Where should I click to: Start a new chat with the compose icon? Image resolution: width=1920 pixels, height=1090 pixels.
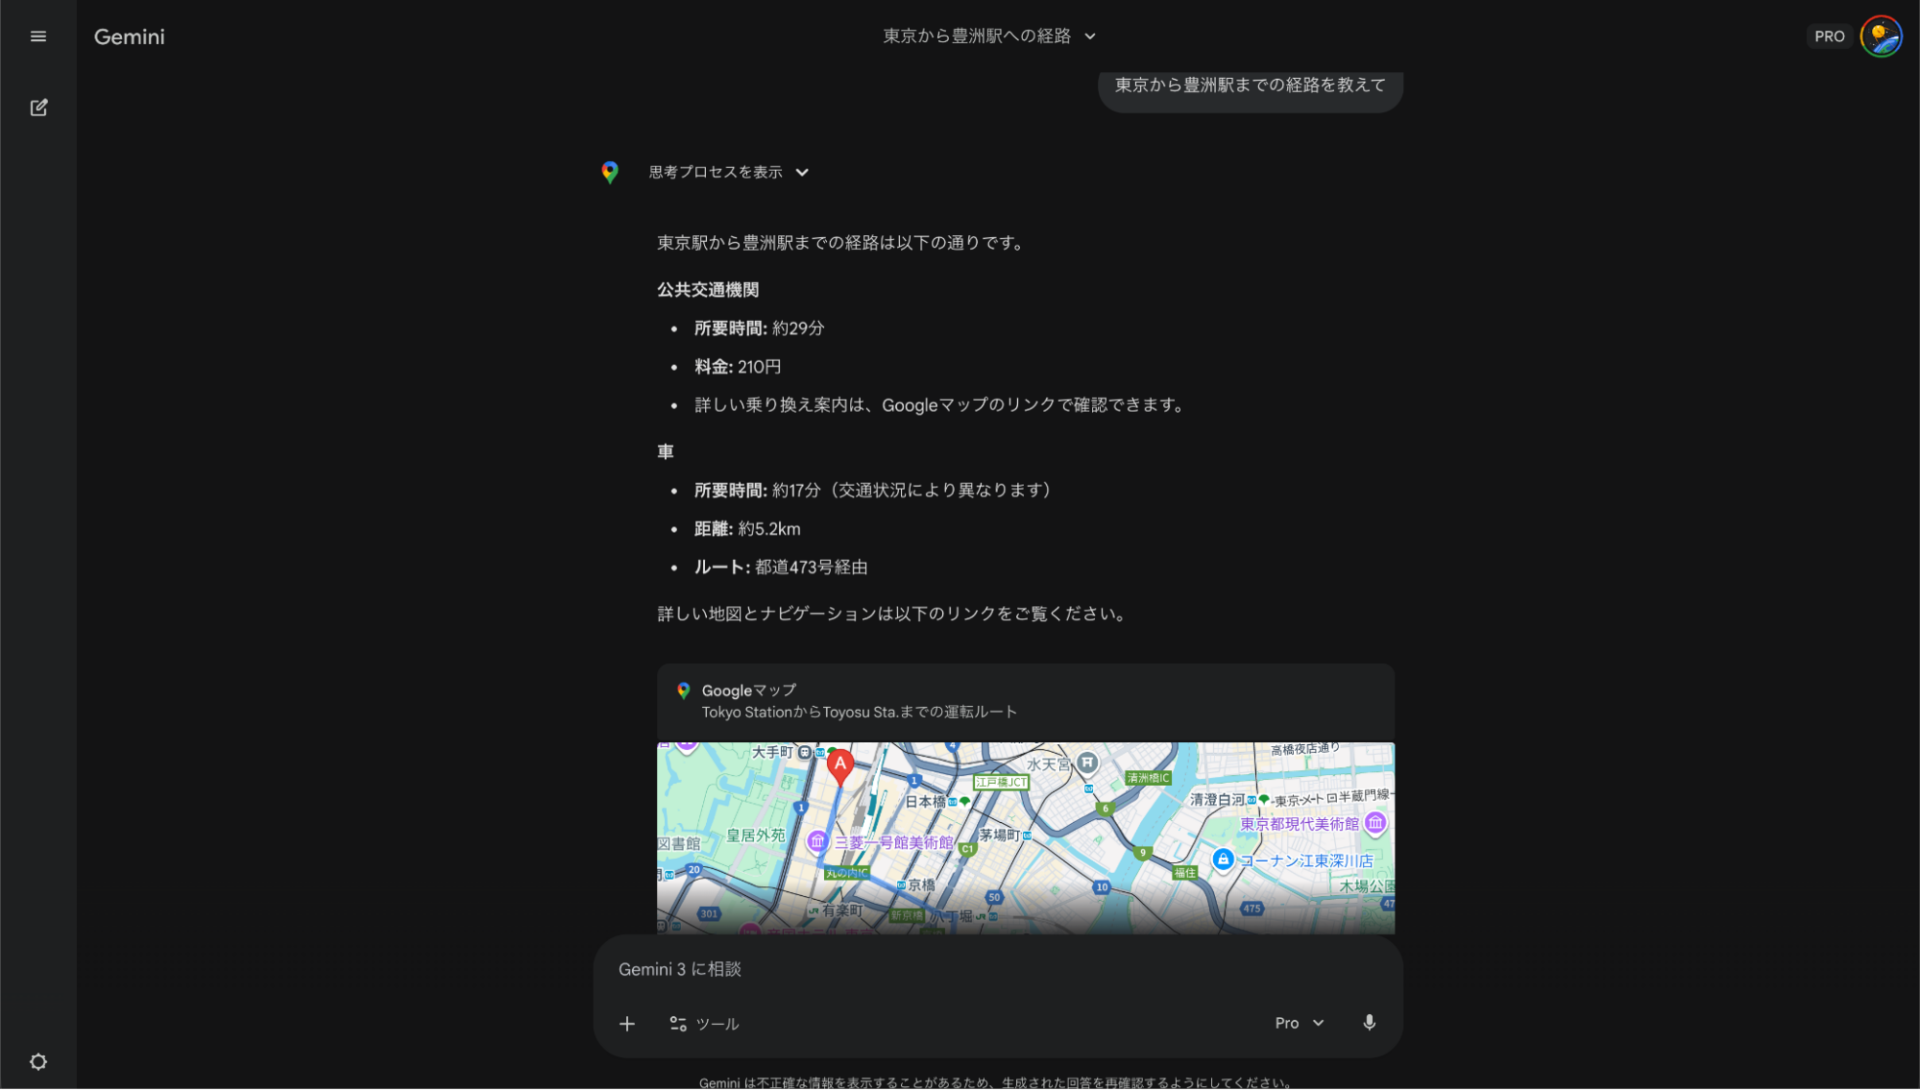point(38,107)
